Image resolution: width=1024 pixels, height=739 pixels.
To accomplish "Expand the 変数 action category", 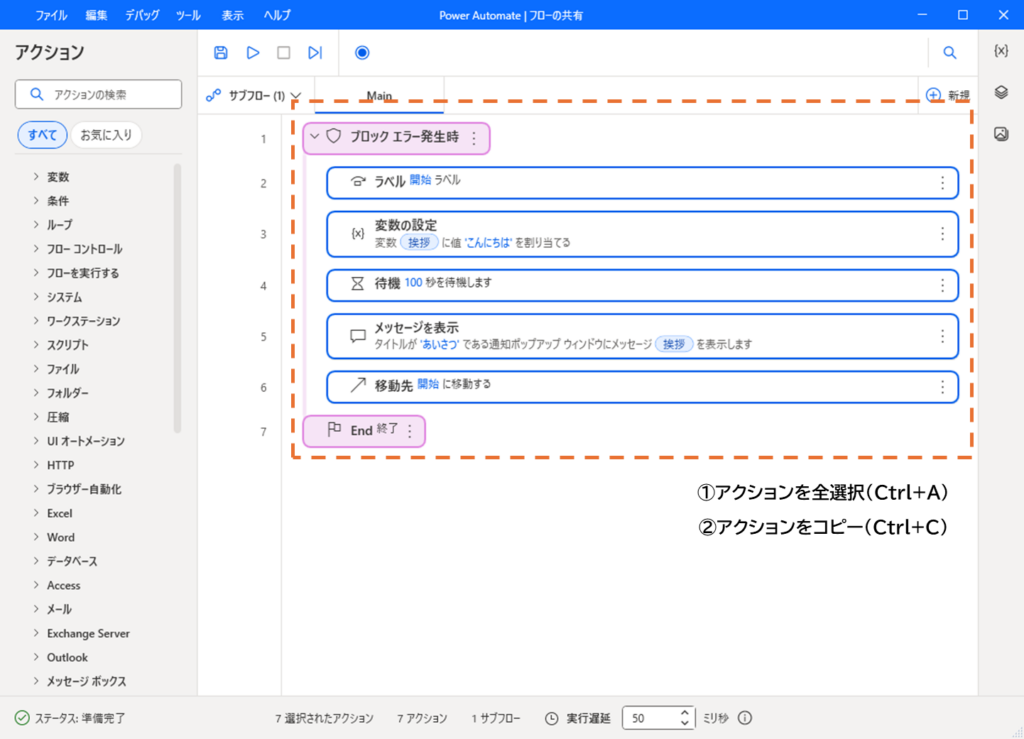I will [58, 177].
